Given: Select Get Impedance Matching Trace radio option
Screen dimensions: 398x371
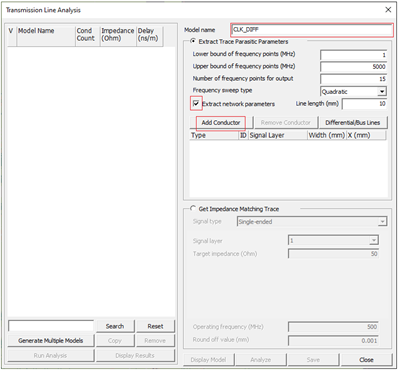Looking at the screenshot, I should point(192,209).
